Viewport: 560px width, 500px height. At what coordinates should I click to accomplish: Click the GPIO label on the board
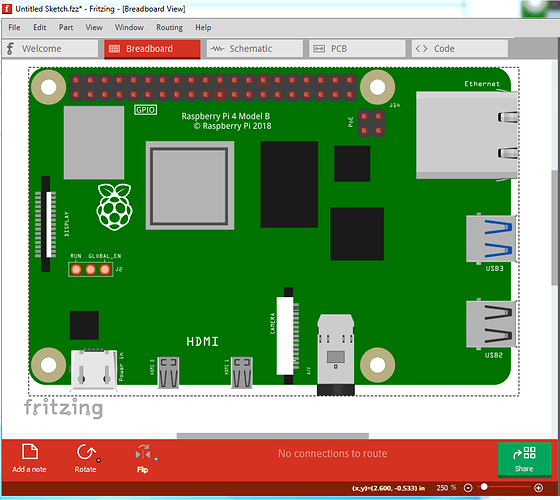145,110
